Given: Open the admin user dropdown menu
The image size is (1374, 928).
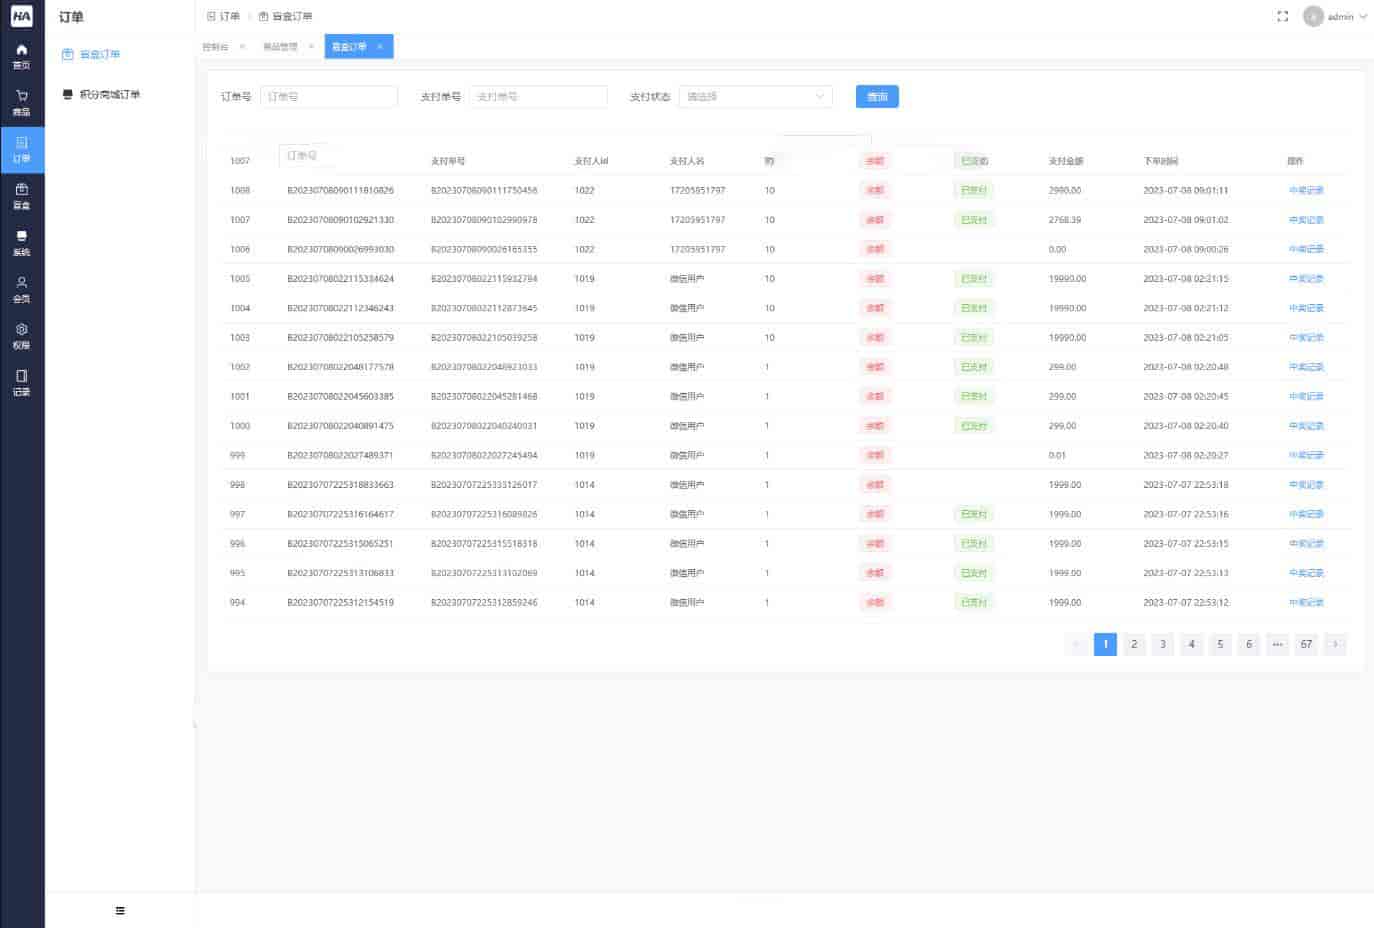Looking at the screenshot, I should tap(1336, 17).
